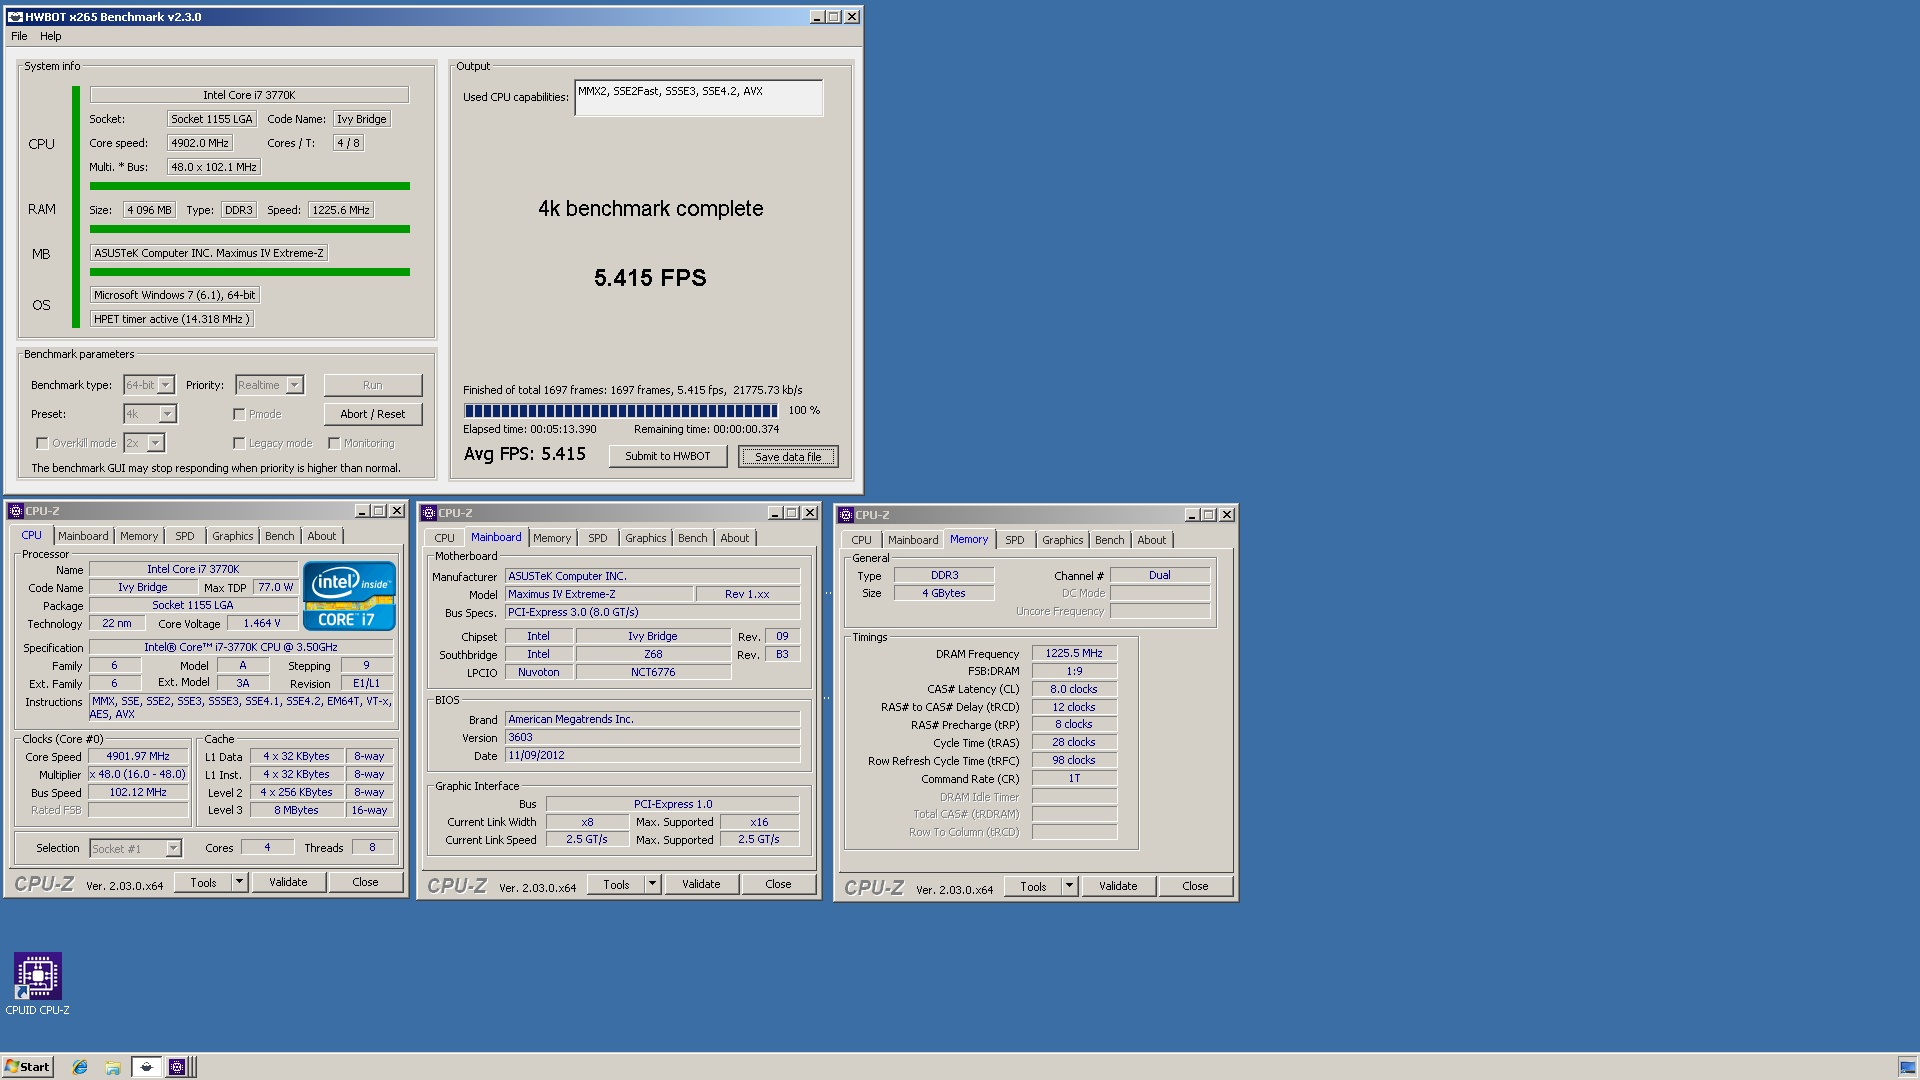
Task: Minimize the CPU-Z Memory window
Action: pos(1191,515)
